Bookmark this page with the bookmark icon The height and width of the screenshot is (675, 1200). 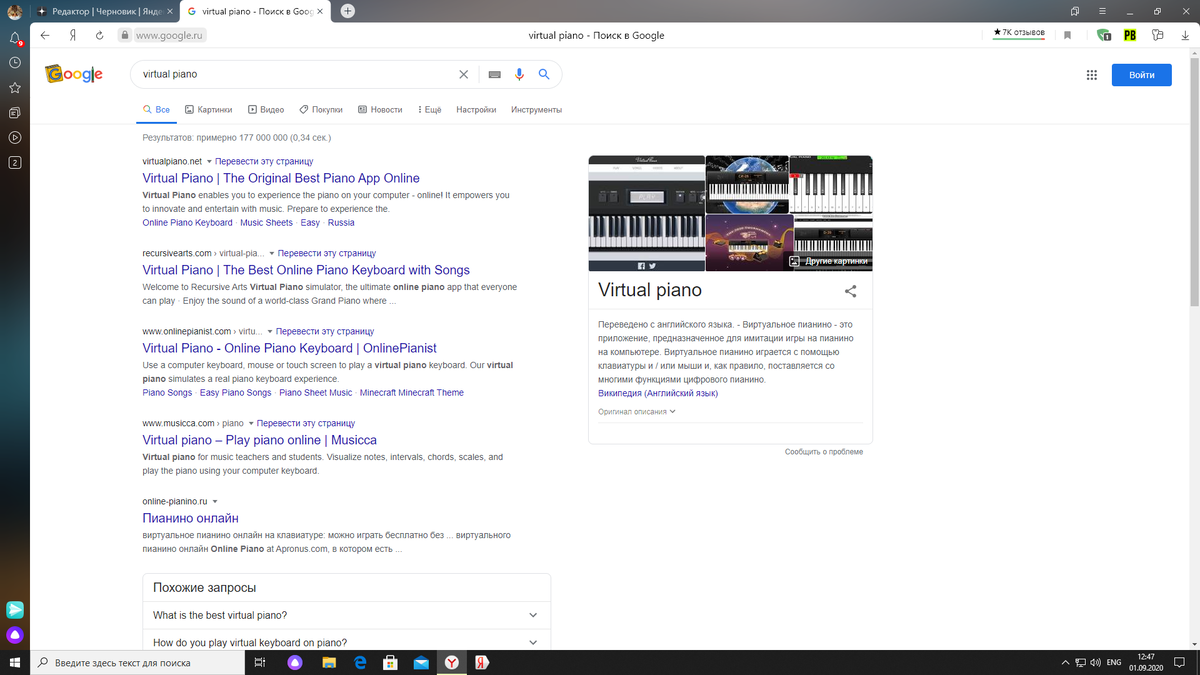coord(1068,35)
